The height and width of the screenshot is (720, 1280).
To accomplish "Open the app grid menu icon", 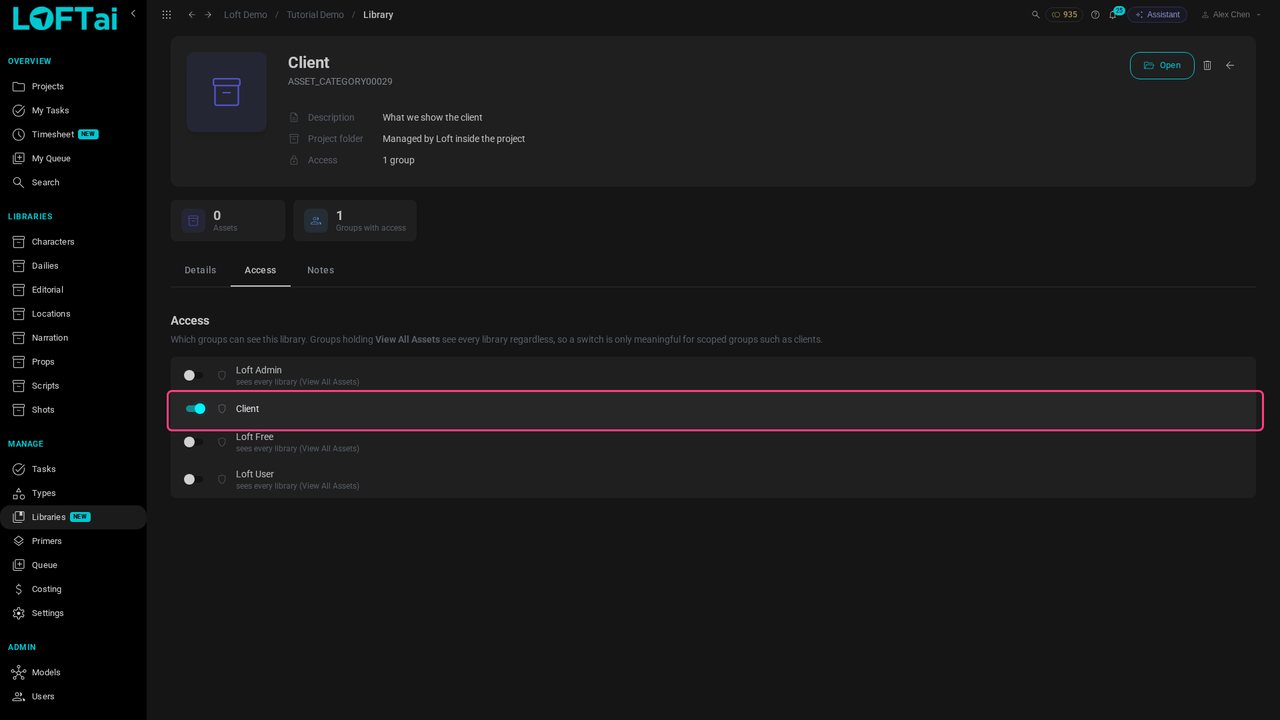I will pos(166,15).
